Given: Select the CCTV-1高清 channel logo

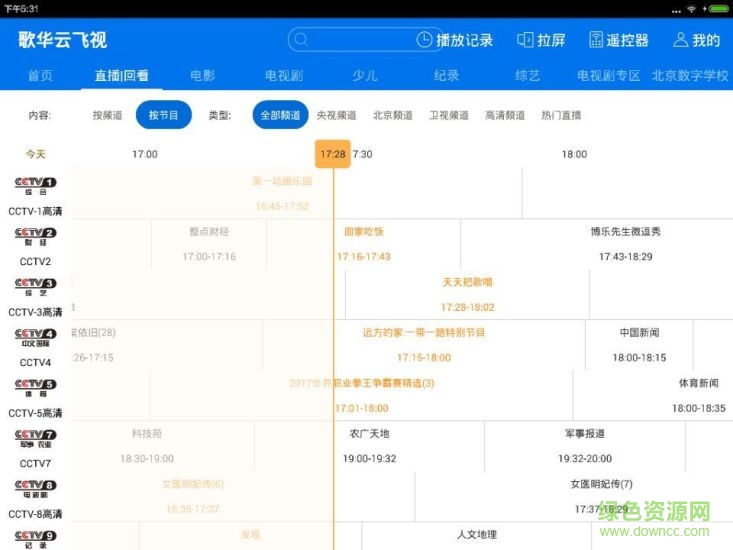Looking at the screenshot, I should click(36, 186).
